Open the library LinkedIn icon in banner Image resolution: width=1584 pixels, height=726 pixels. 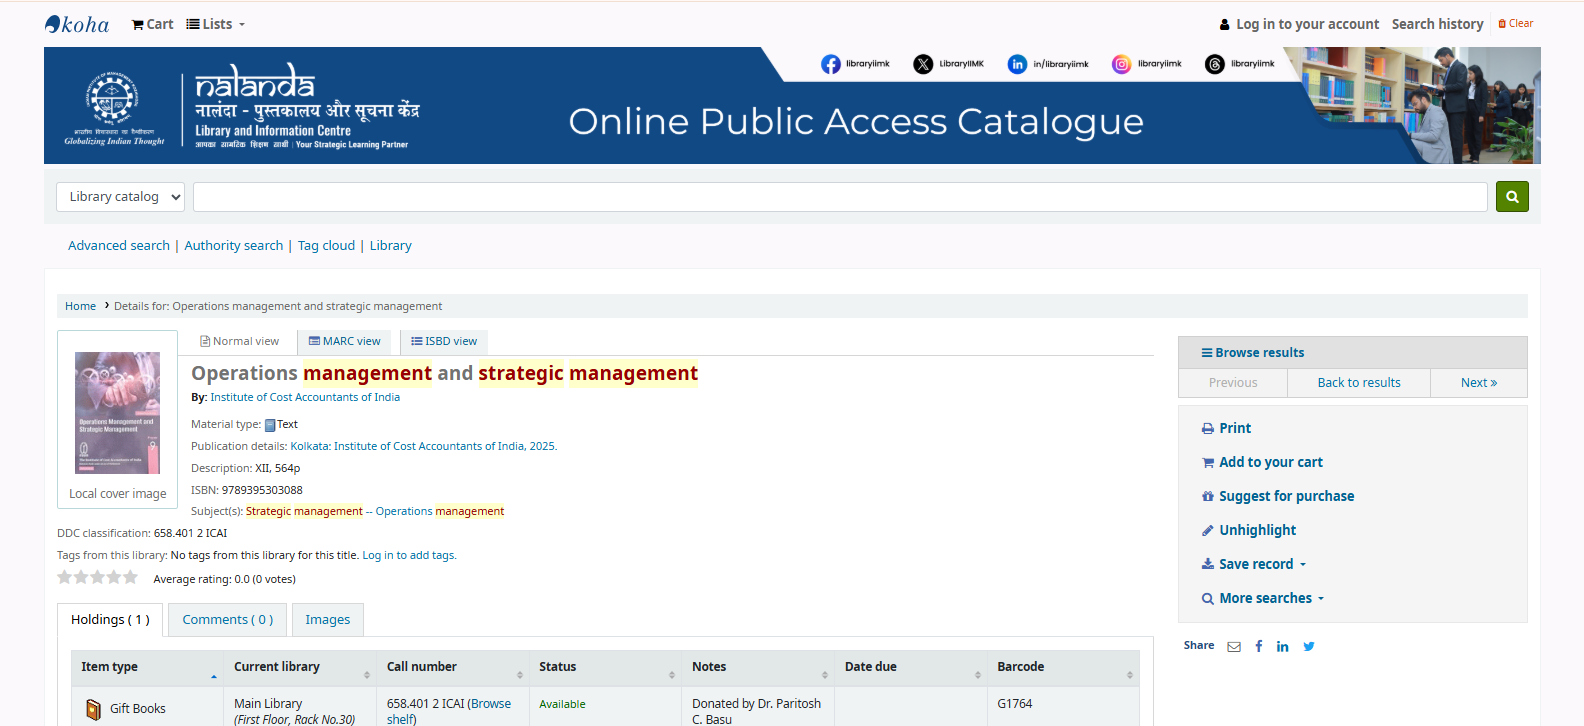(1017, 64)
